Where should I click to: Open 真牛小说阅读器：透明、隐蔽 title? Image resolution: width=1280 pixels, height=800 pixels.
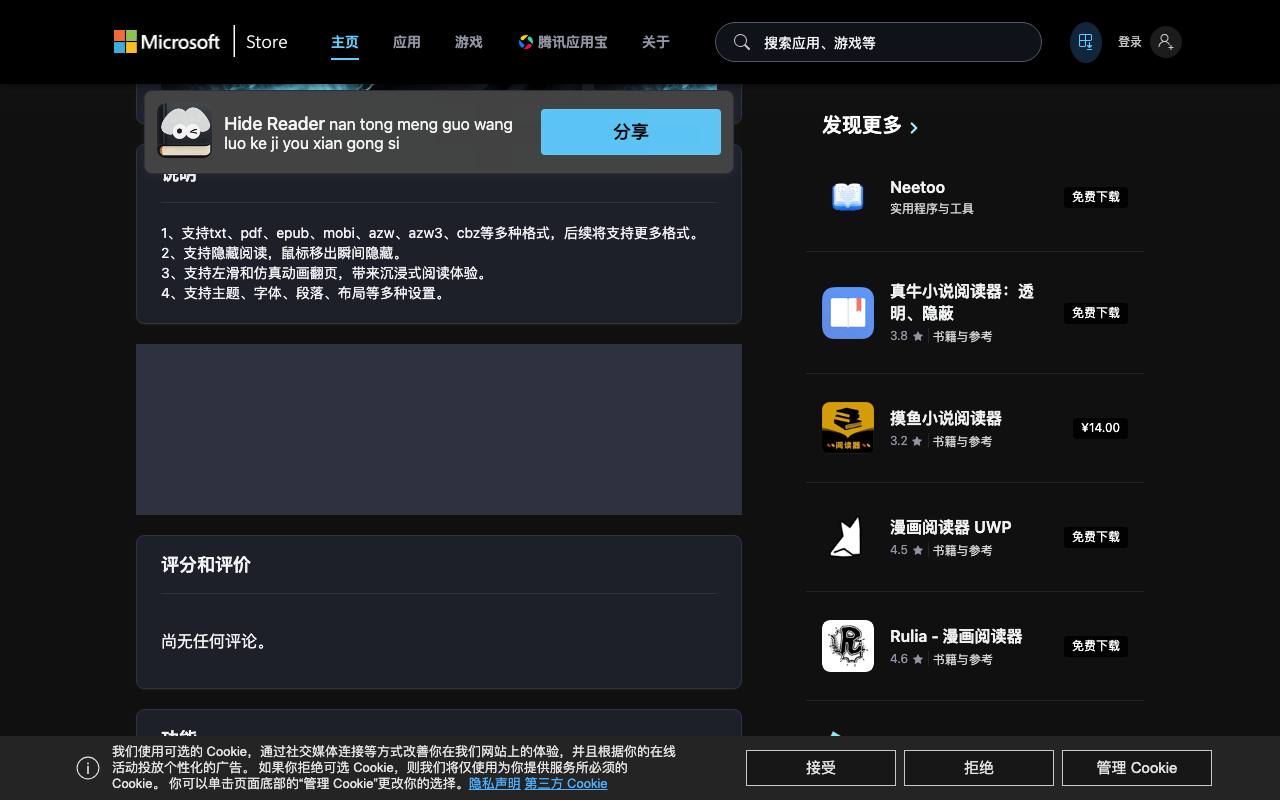click(x=962, y=302)
